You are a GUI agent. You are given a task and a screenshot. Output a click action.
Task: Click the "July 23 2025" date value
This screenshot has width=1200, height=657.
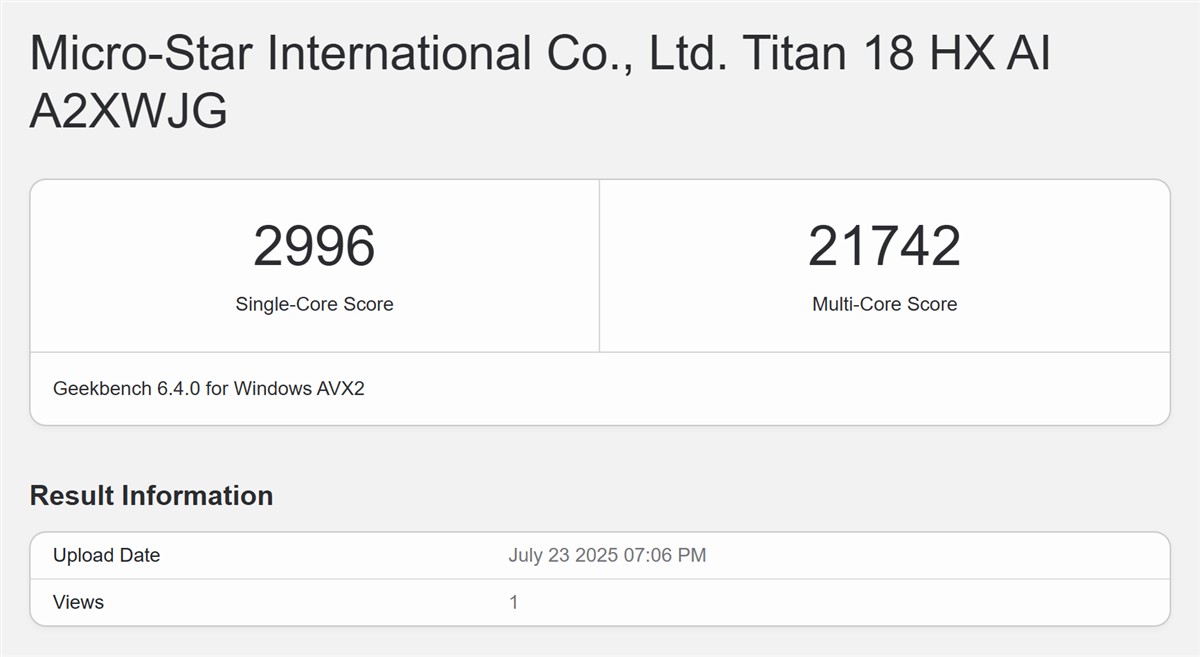coord(562,555)
